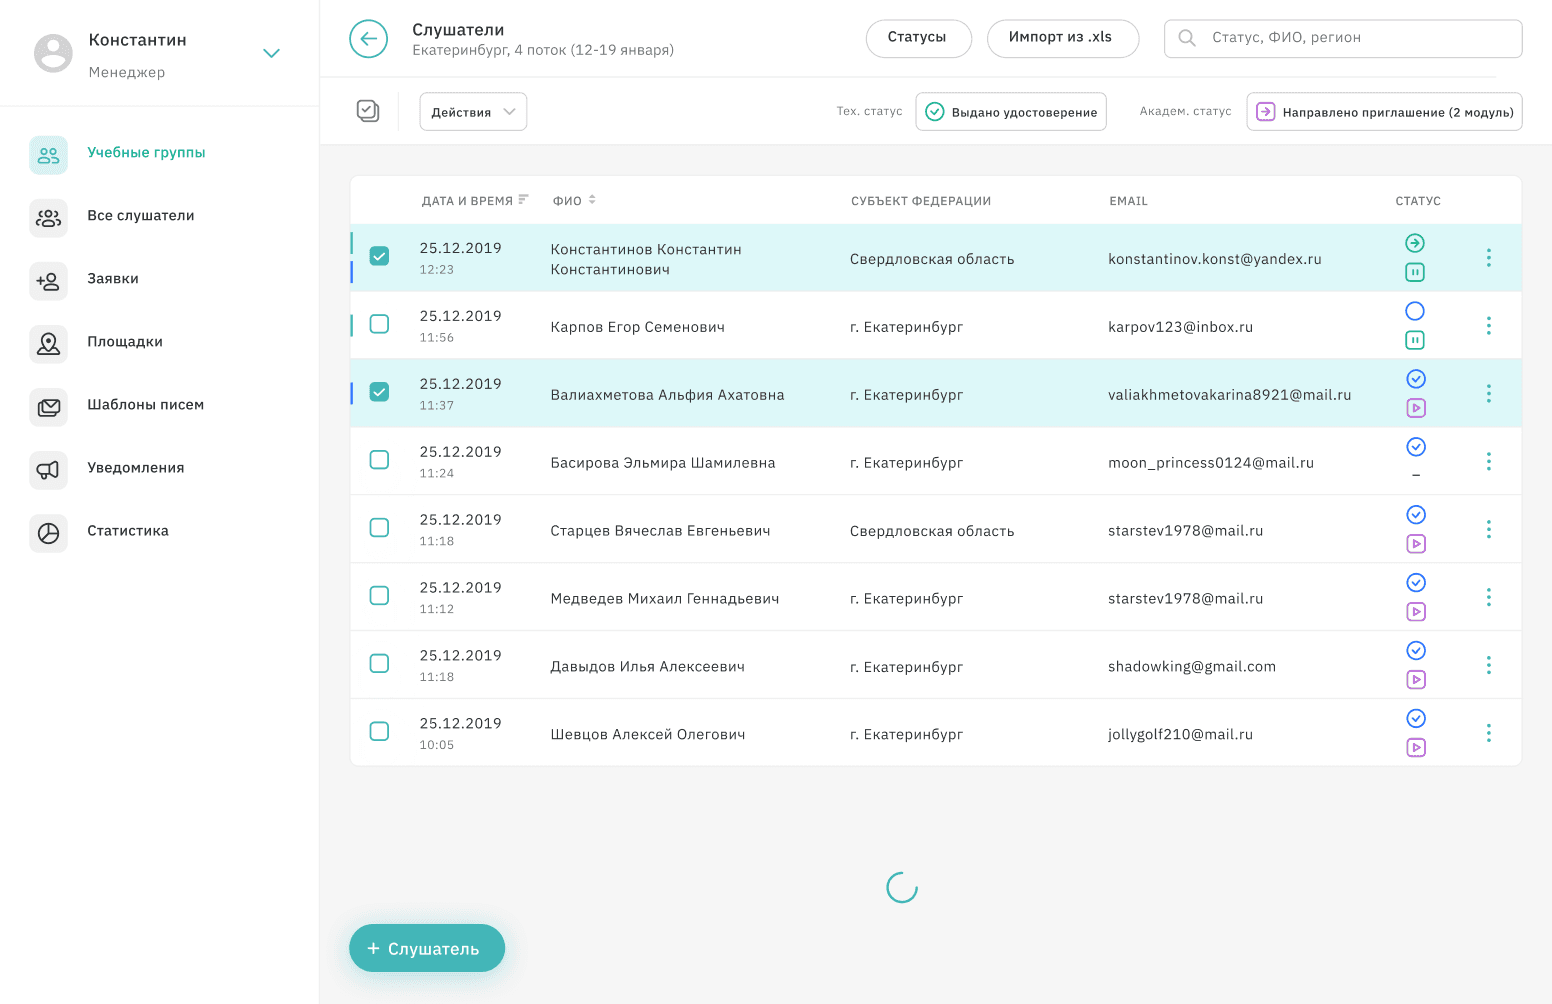Open three-dot menu for Шевцов Алексей Олегович

[1488, 733]
